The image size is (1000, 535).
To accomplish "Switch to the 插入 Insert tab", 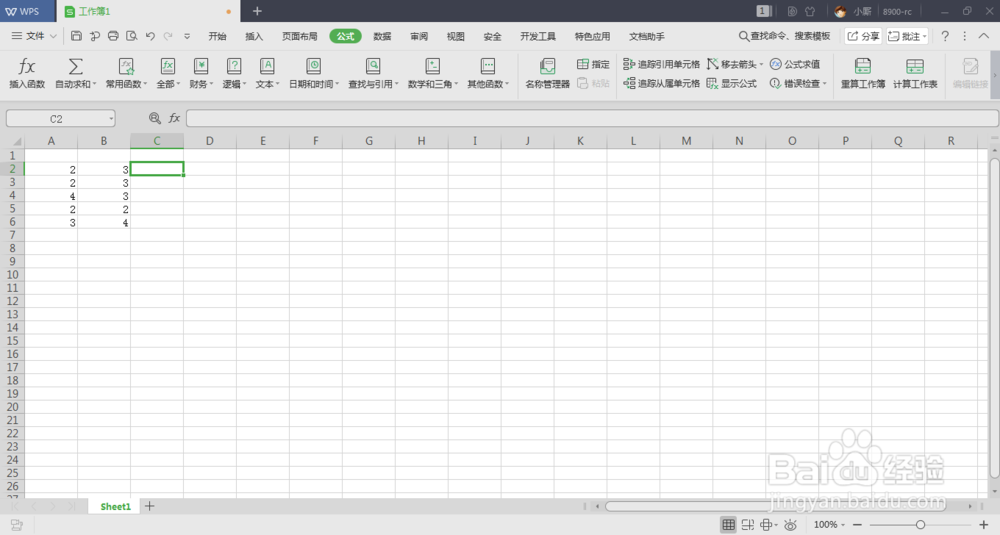I will 254,36.
